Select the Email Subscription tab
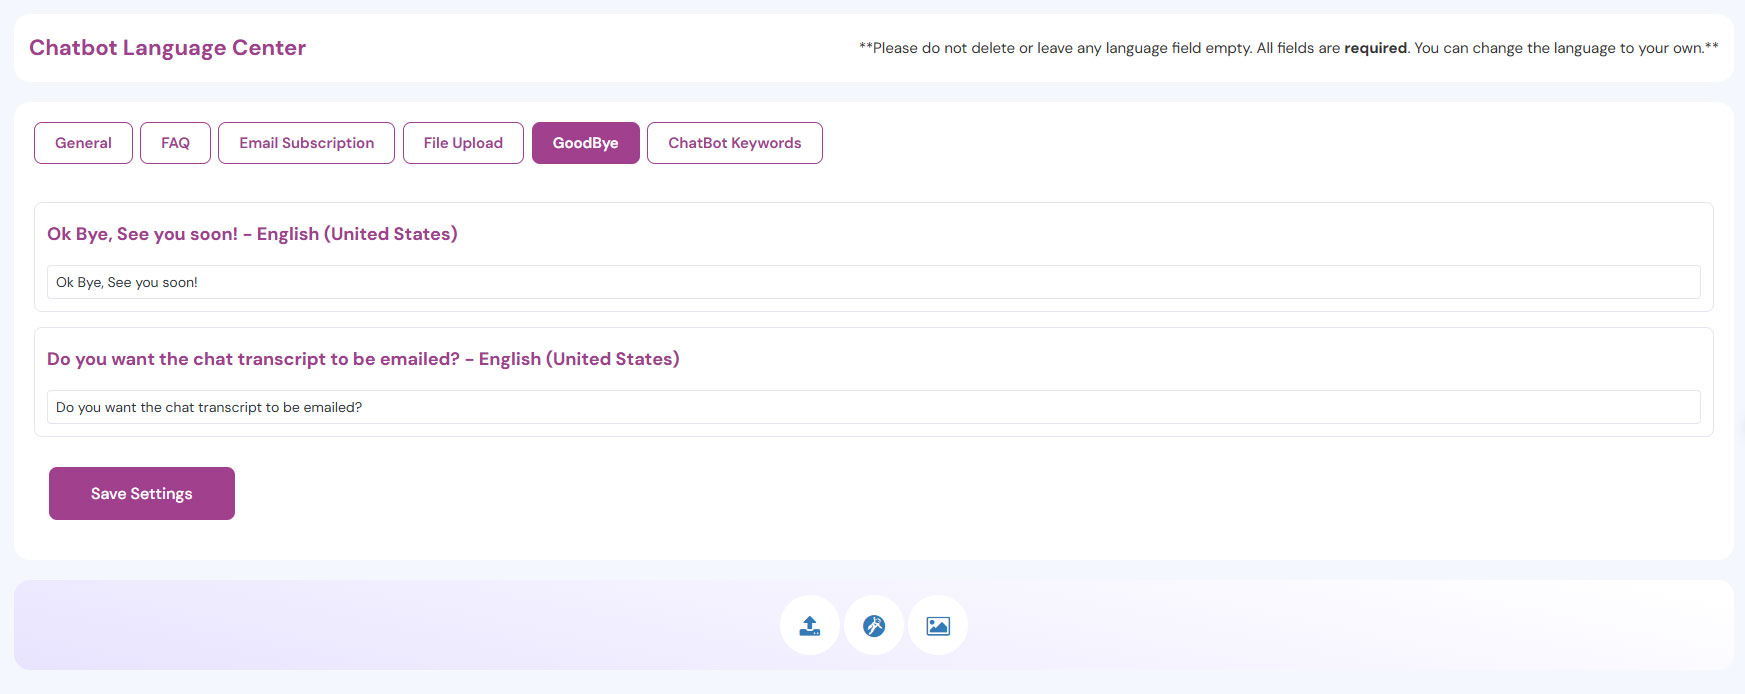Image resolution: width=1745 pixels, height=694 pixels. point(306,143)
